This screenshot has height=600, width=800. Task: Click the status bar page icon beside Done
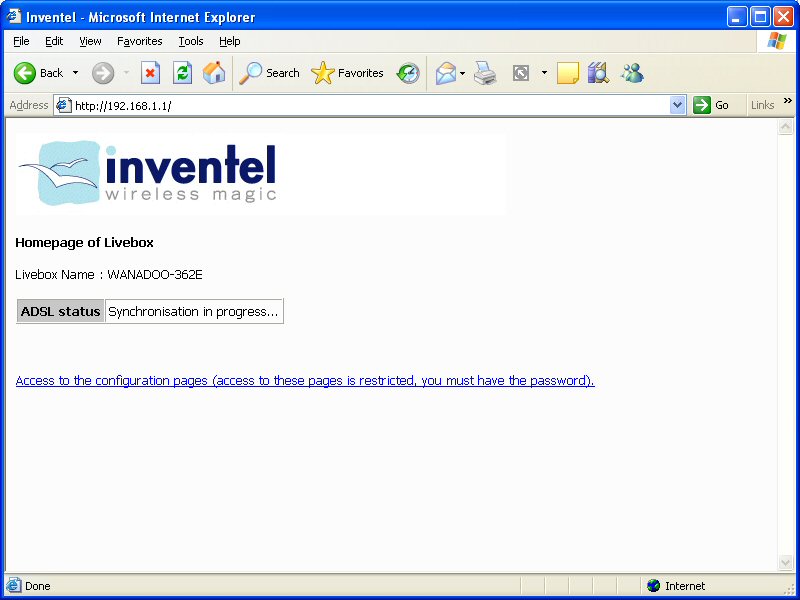point(14,586)
